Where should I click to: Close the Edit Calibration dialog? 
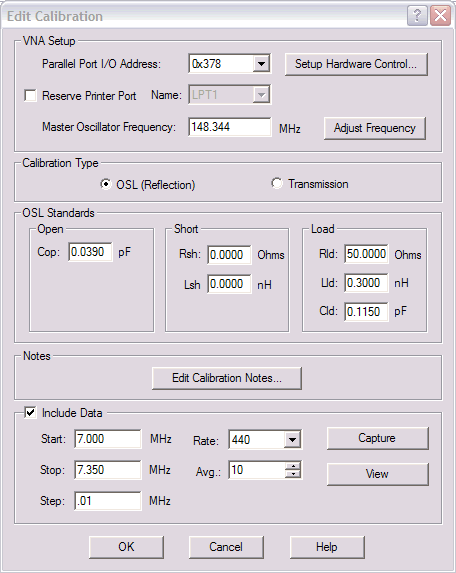(440, 16)
